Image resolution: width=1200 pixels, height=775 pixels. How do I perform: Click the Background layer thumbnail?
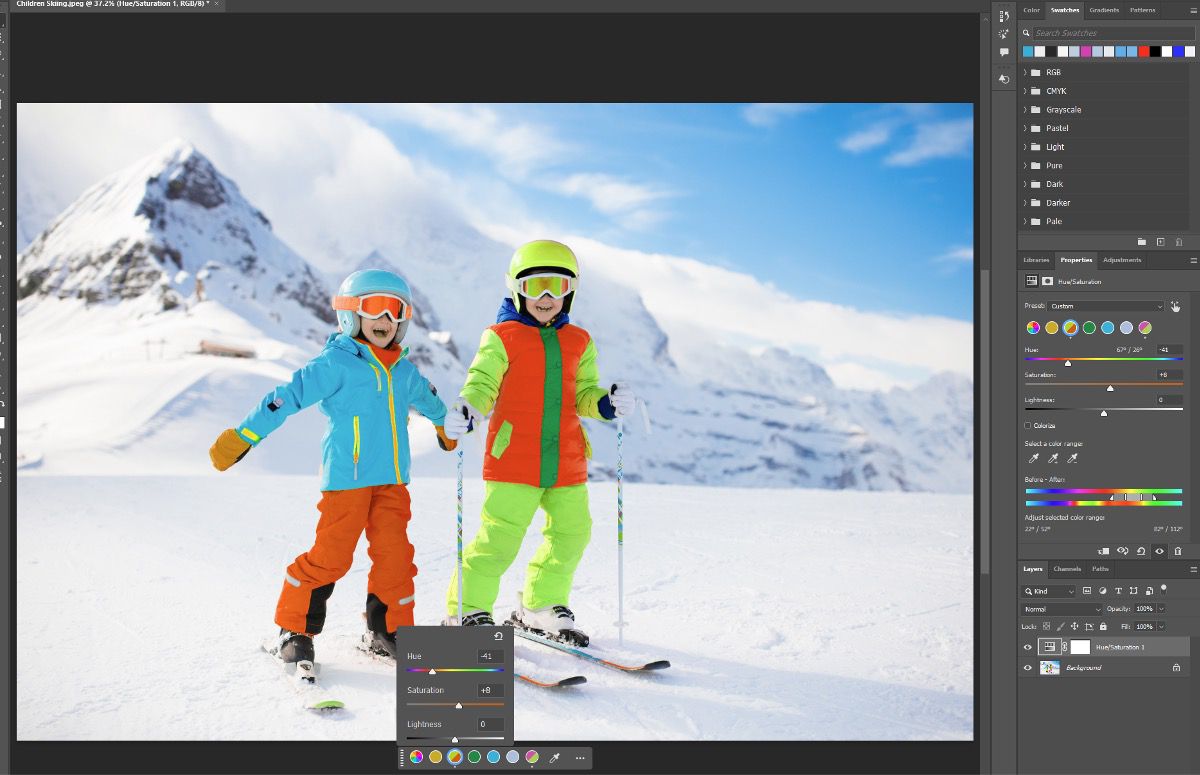[1049, 667]
